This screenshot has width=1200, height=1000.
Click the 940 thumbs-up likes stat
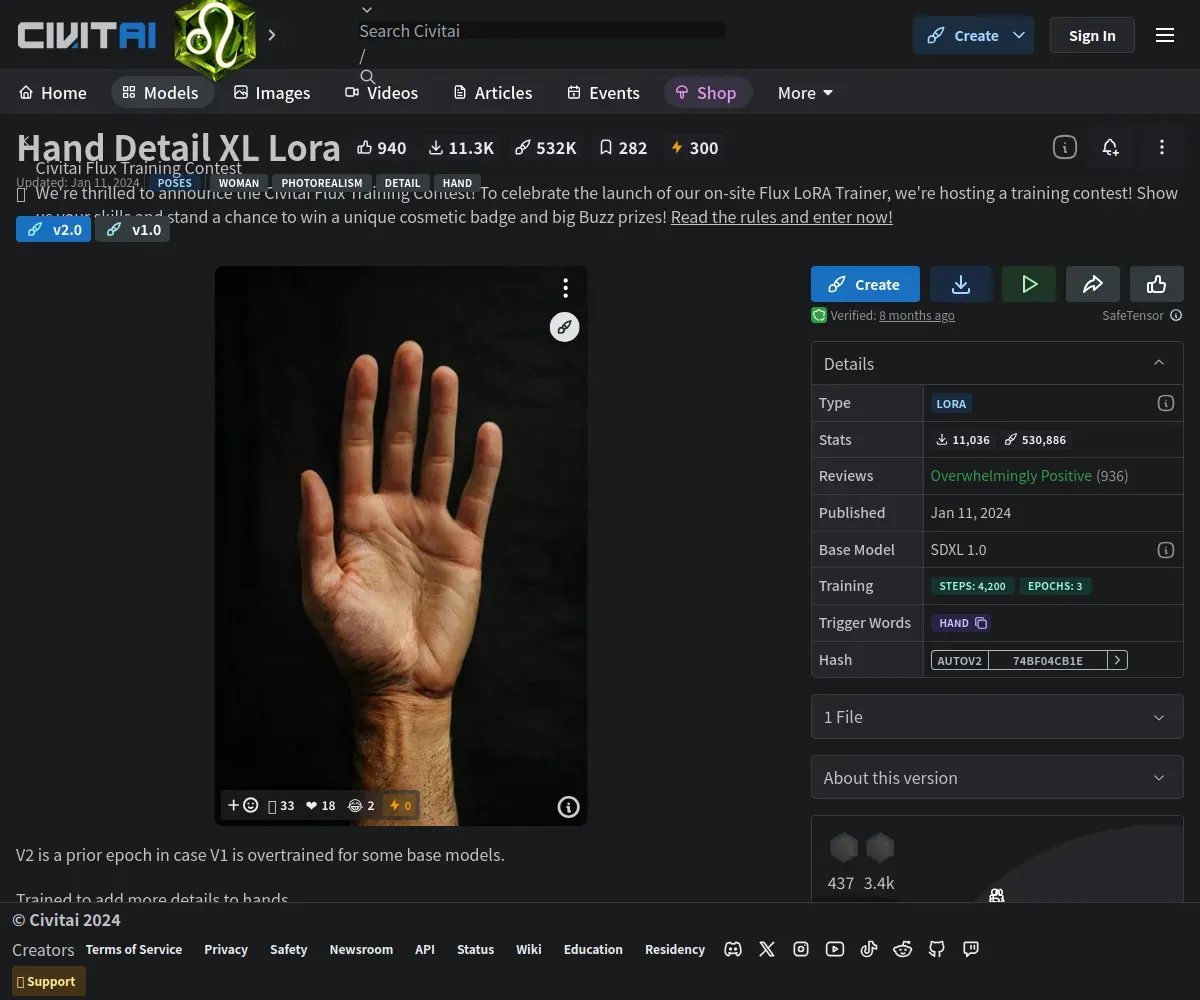[382, 148]
